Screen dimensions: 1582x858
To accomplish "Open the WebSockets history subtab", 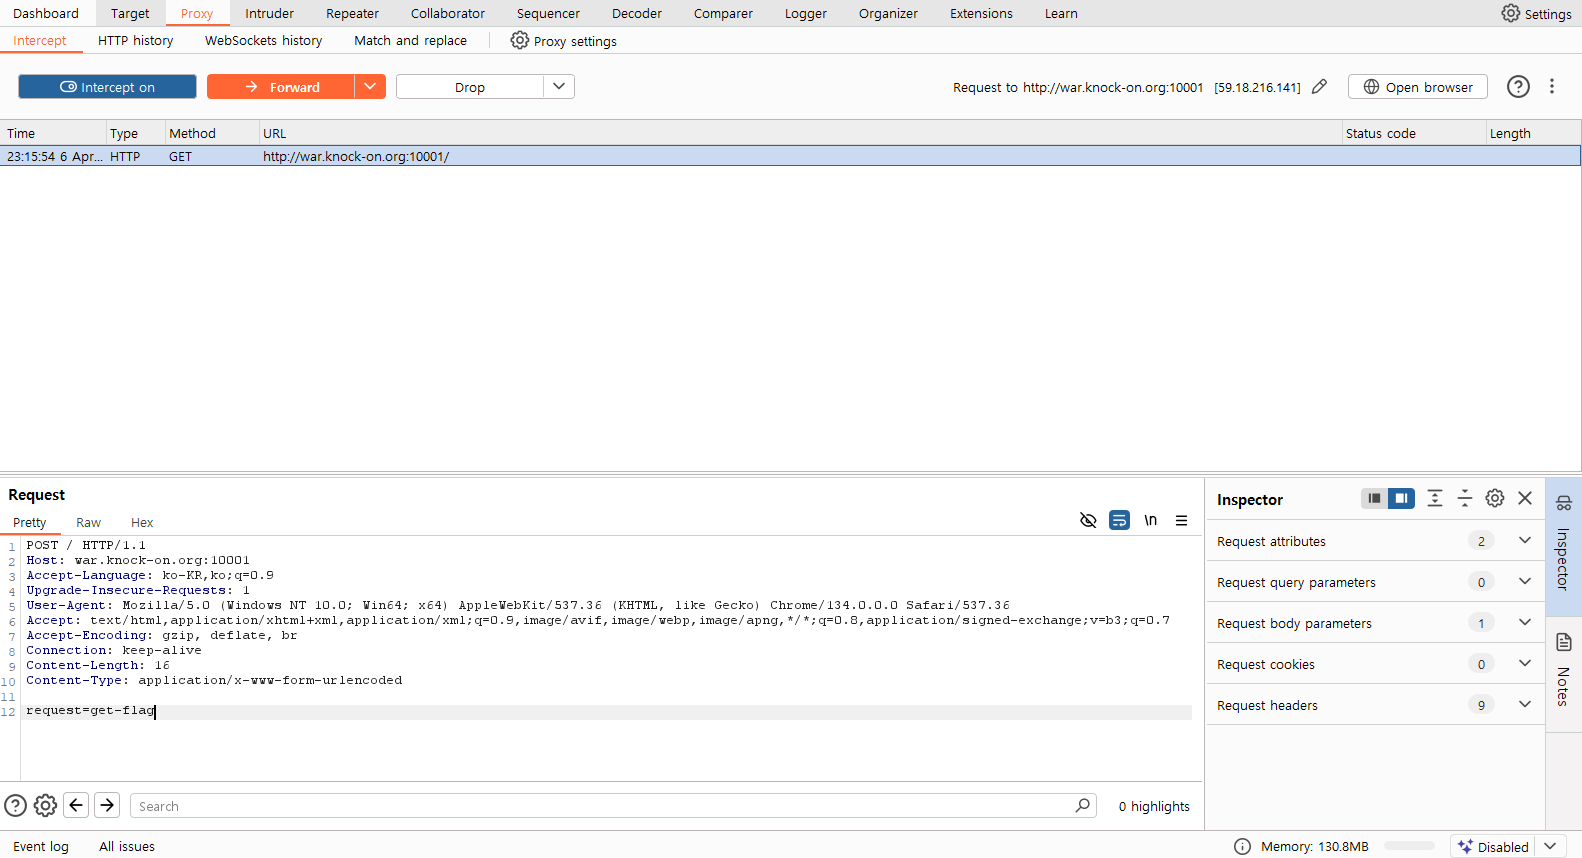I will (263, 40).
